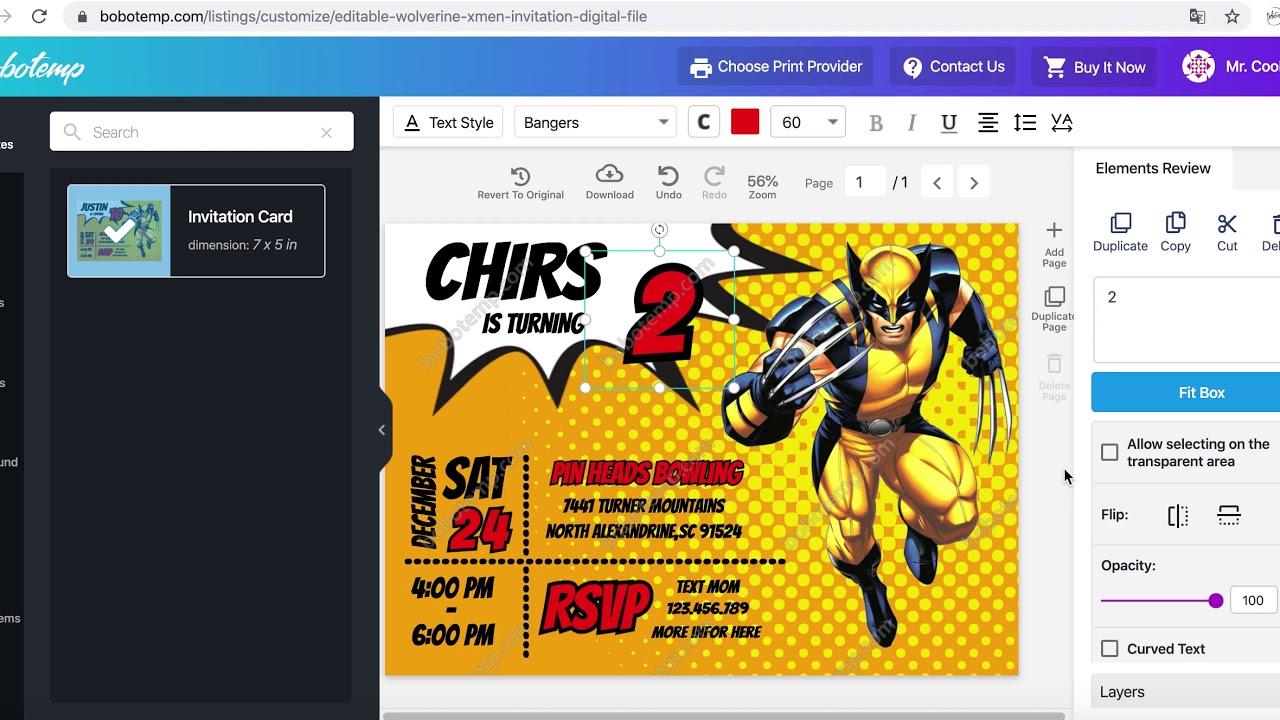Duplicate the current page
Screen dimensions: 1280x720
click(1054, 310)
